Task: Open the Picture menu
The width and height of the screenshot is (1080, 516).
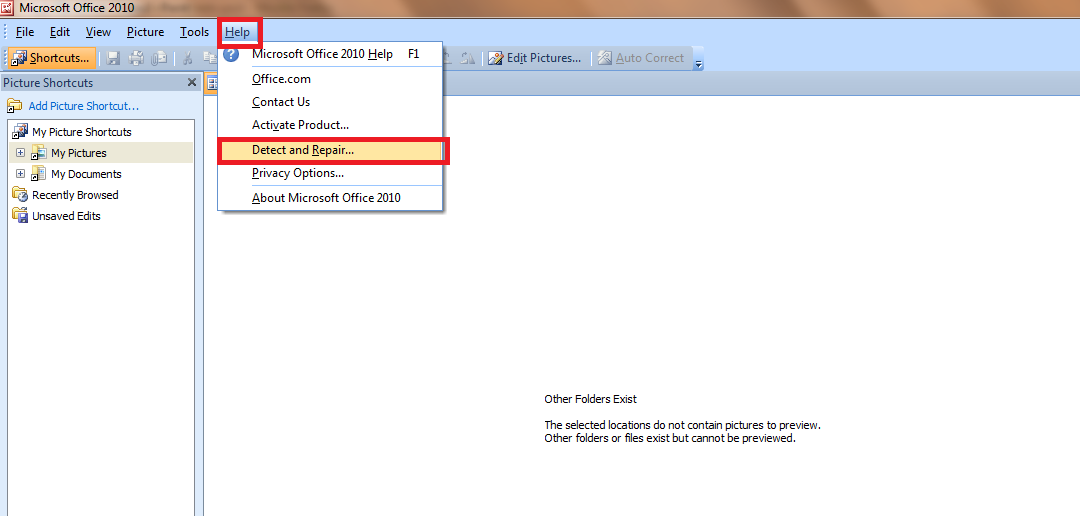Action: tap(145, 32)
